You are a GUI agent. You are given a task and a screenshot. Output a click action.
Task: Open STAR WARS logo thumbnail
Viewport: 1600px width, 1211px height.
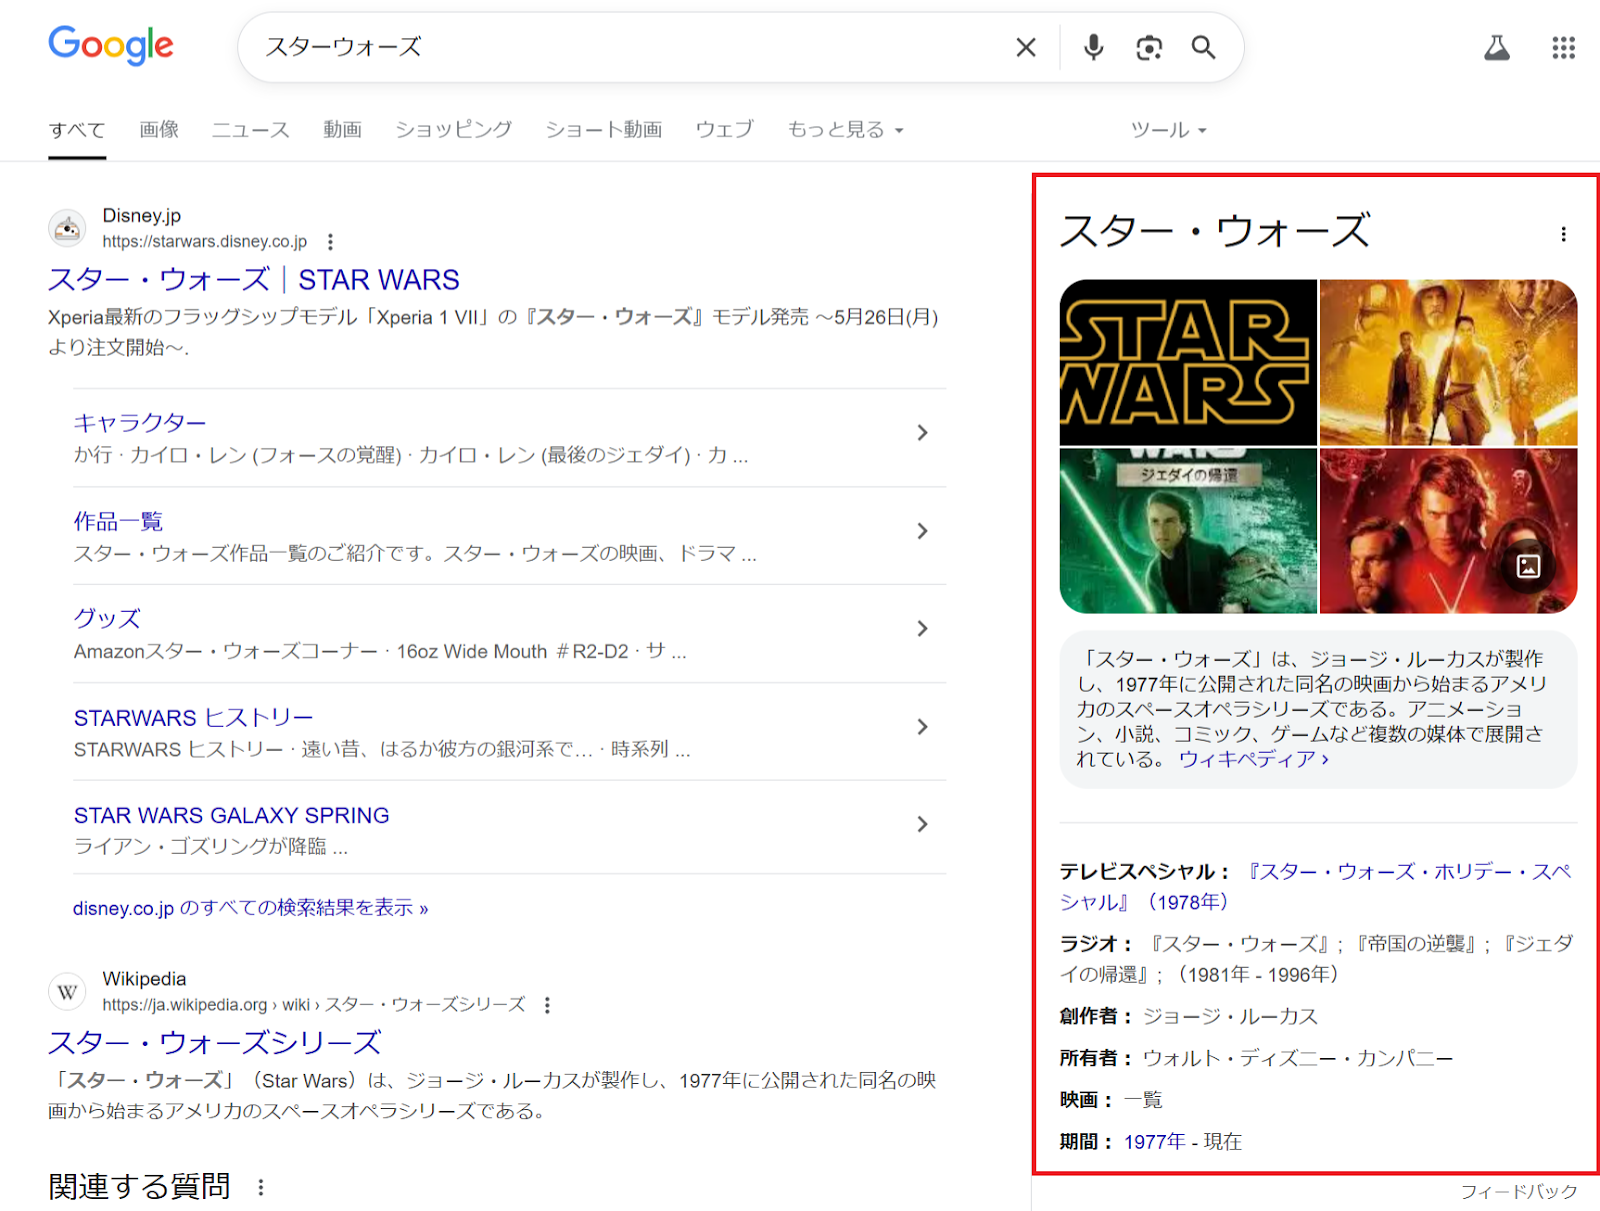[1188, 362]
